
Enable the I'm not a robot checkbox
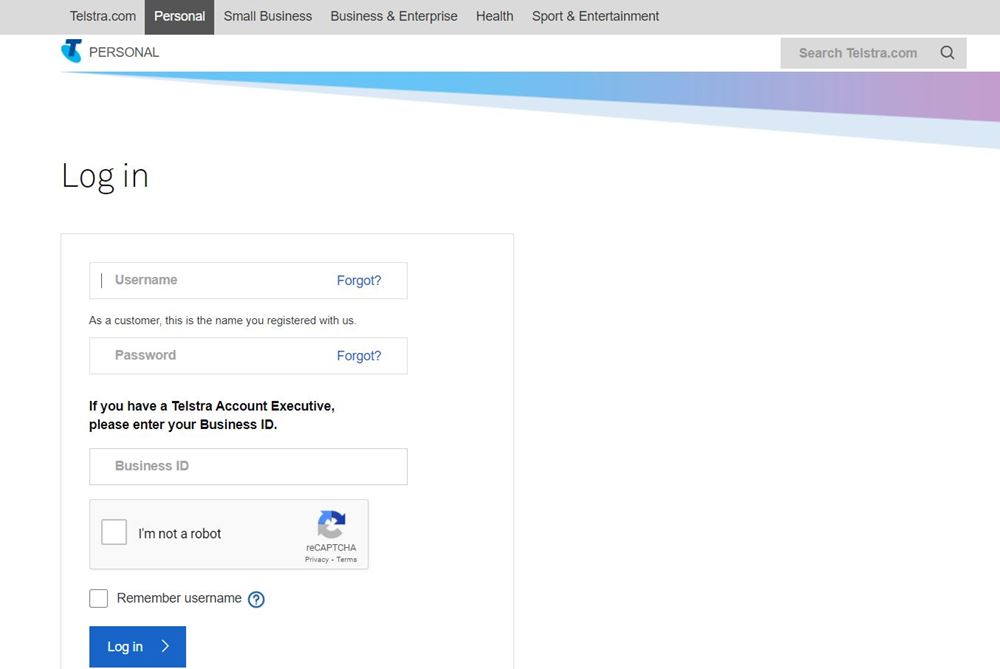point(113,531)
